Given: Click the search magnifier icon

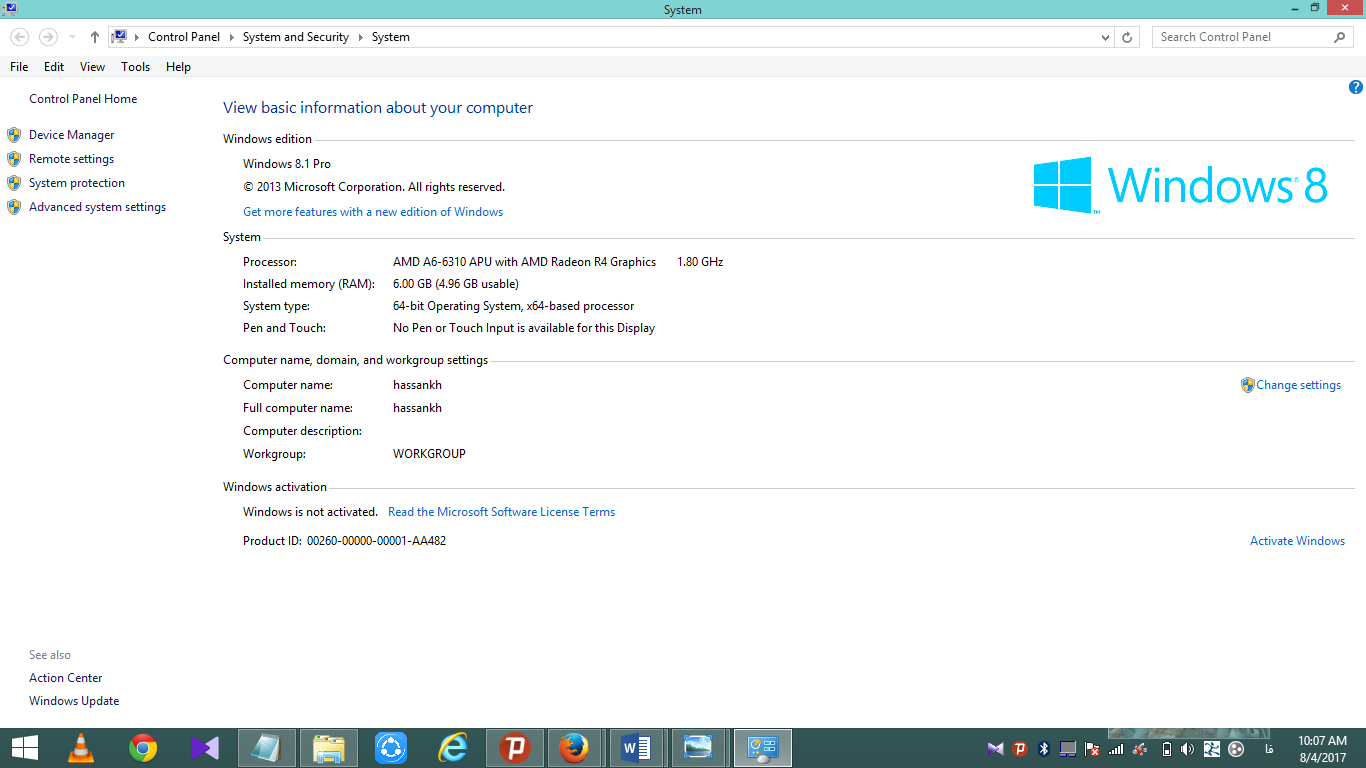Looking at the screenshot, I should [x=1340, y=37].
